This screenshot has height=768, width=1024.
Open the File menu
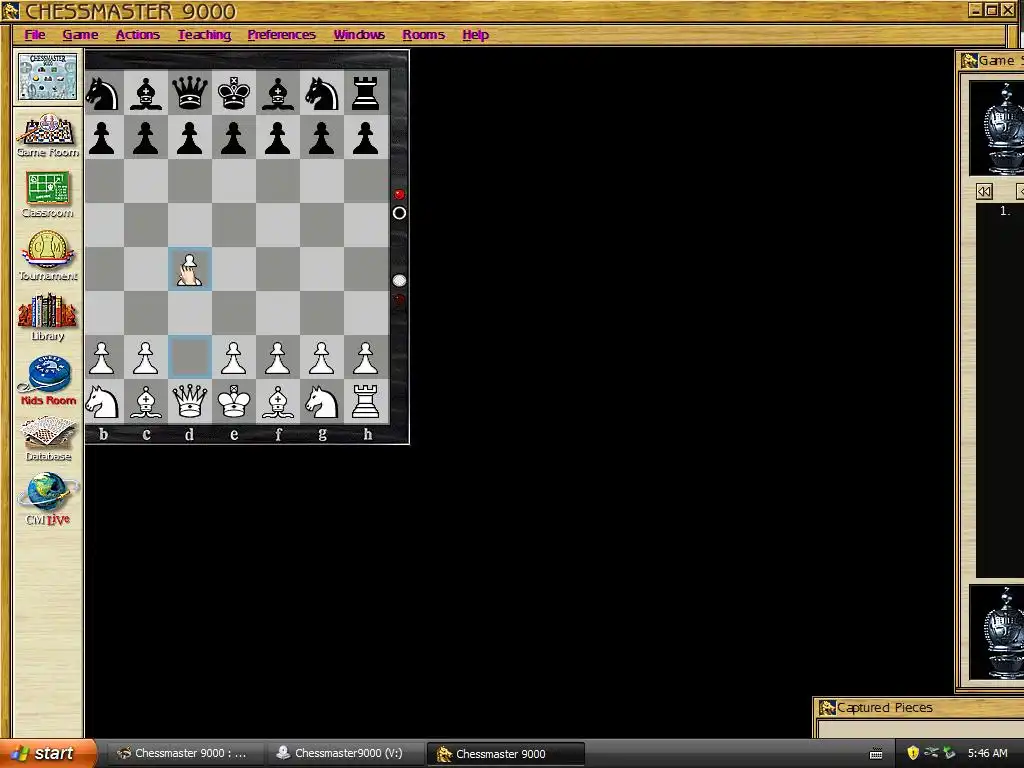pyautogui.click(x=35, y=35)
